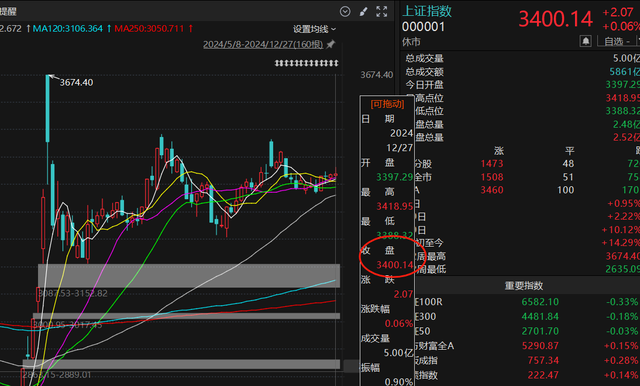
Task: Click the +0.95% period change value
Action: coord(623,203)
